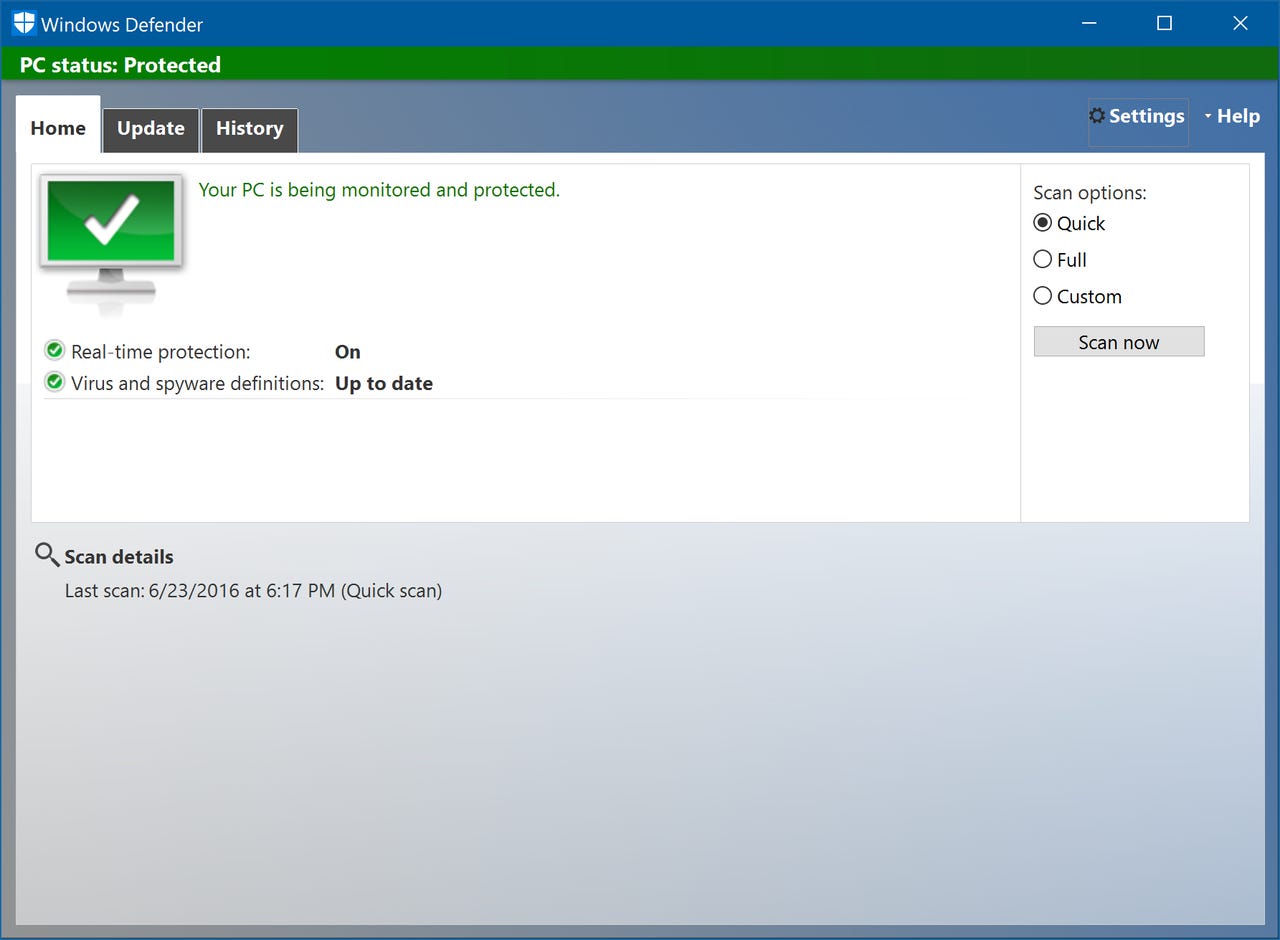1280x940 pixels.
Task: Select the Quick scan radio button
Action: point(1043,223)
